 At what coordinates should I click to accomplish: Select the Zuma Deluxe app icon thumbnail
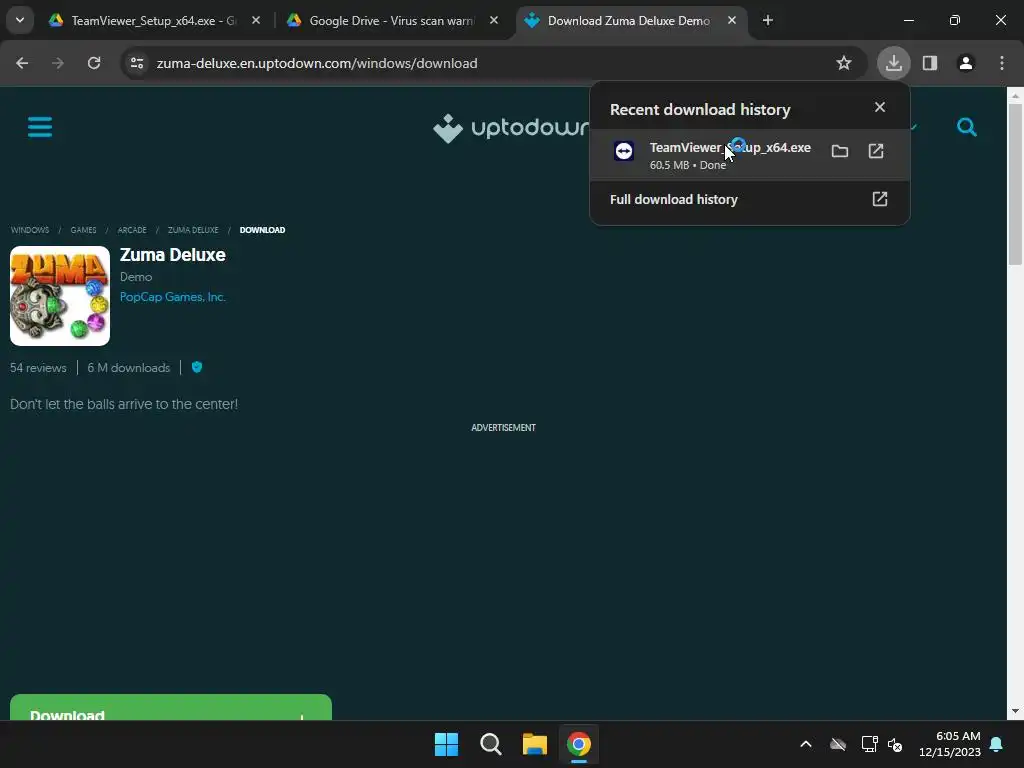pyautogui.click(x=60, y=296)
